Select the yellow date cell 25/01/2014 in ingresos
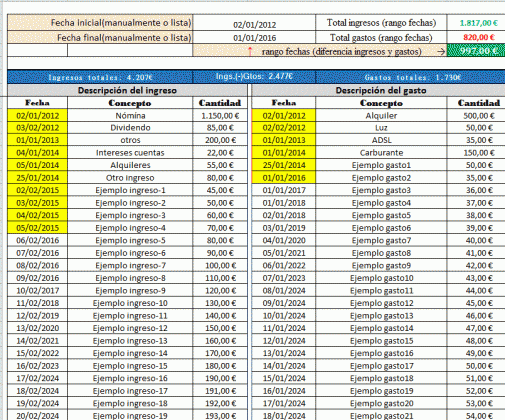The height and width of the screenshot is (420, 505). point(37,178)
